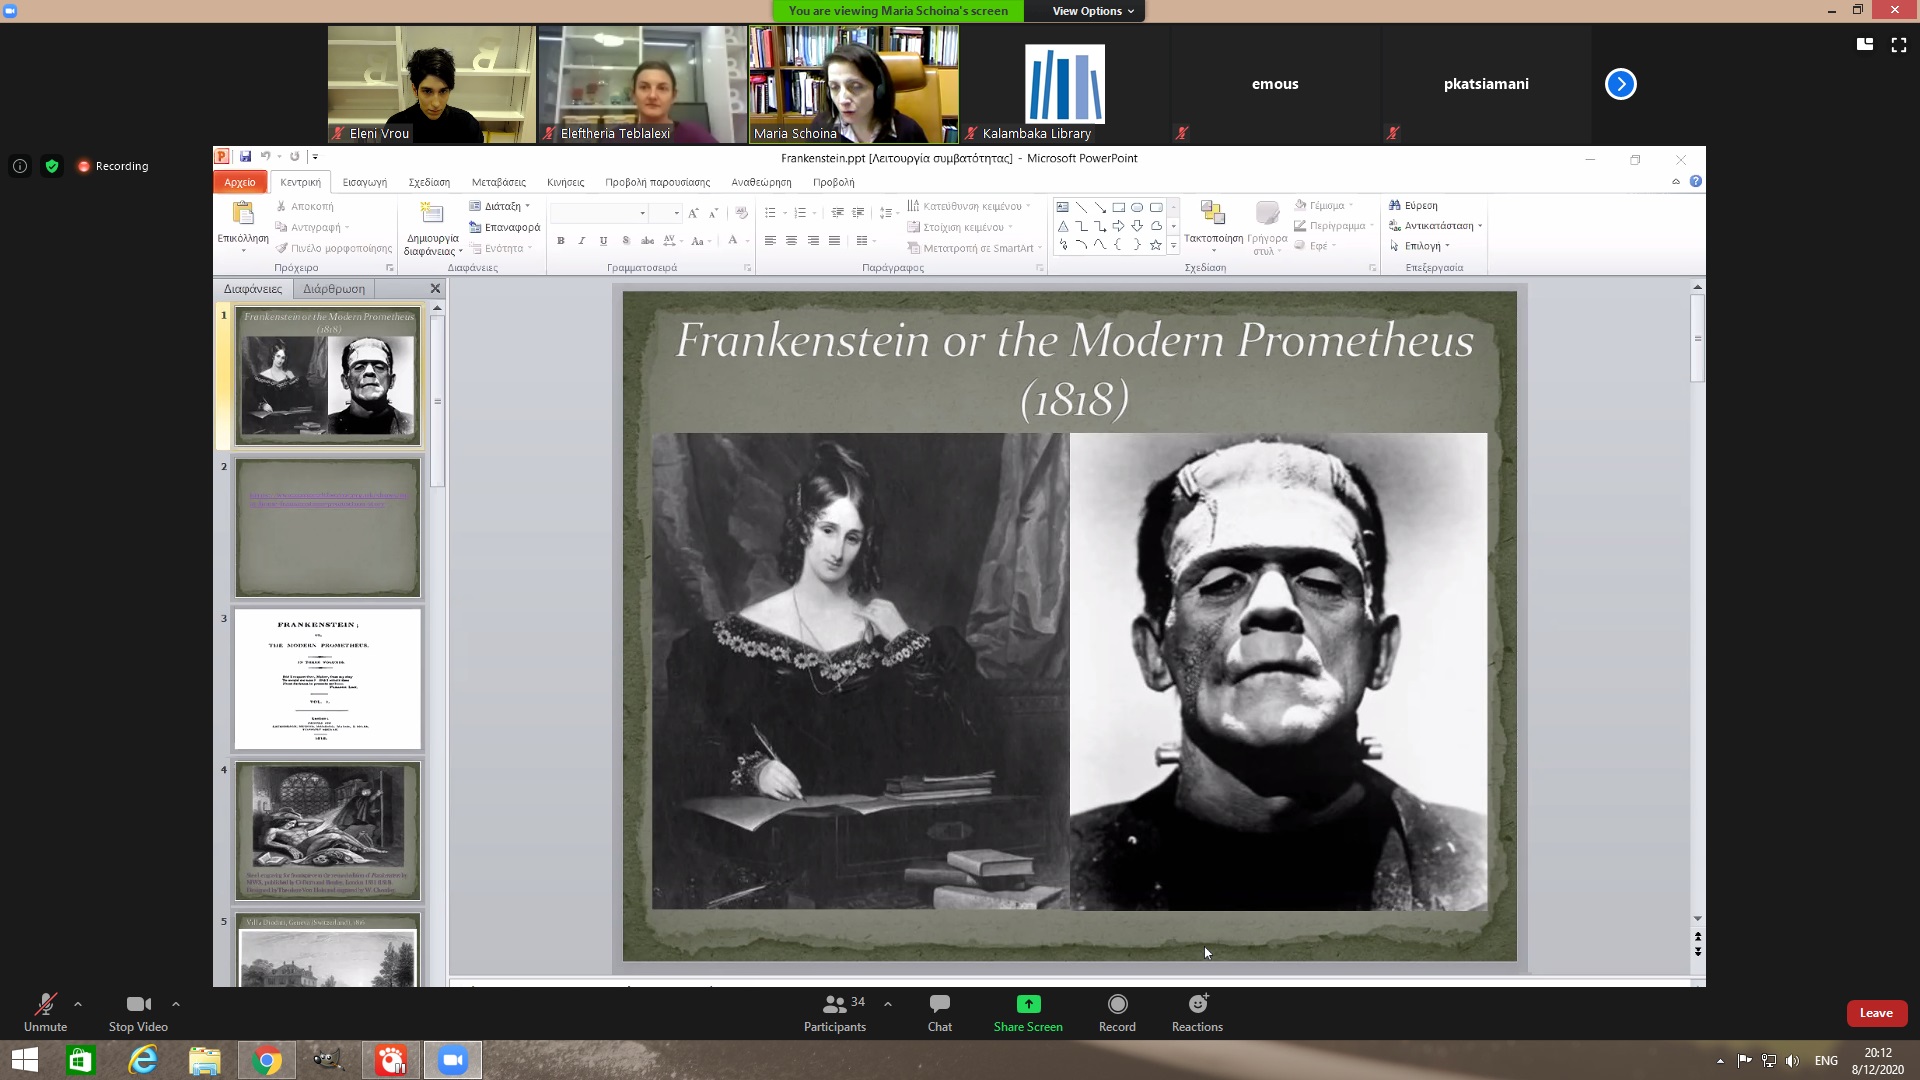Switch to the Διάρθρωση outline tab
Viewport: 1920px width, 1080px height.
[334, 289]
